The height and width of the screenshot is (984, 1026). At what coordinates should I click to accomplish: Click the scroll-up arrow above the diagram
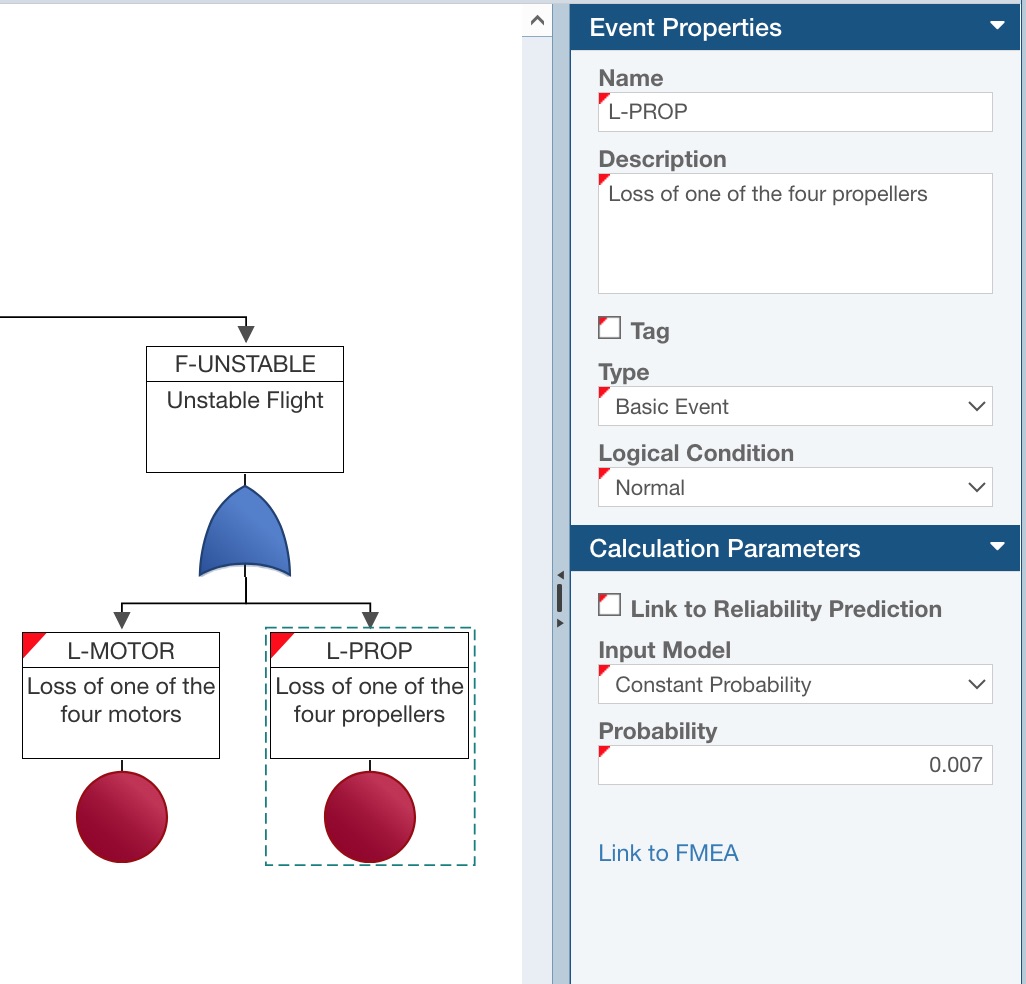pos(536,20)
